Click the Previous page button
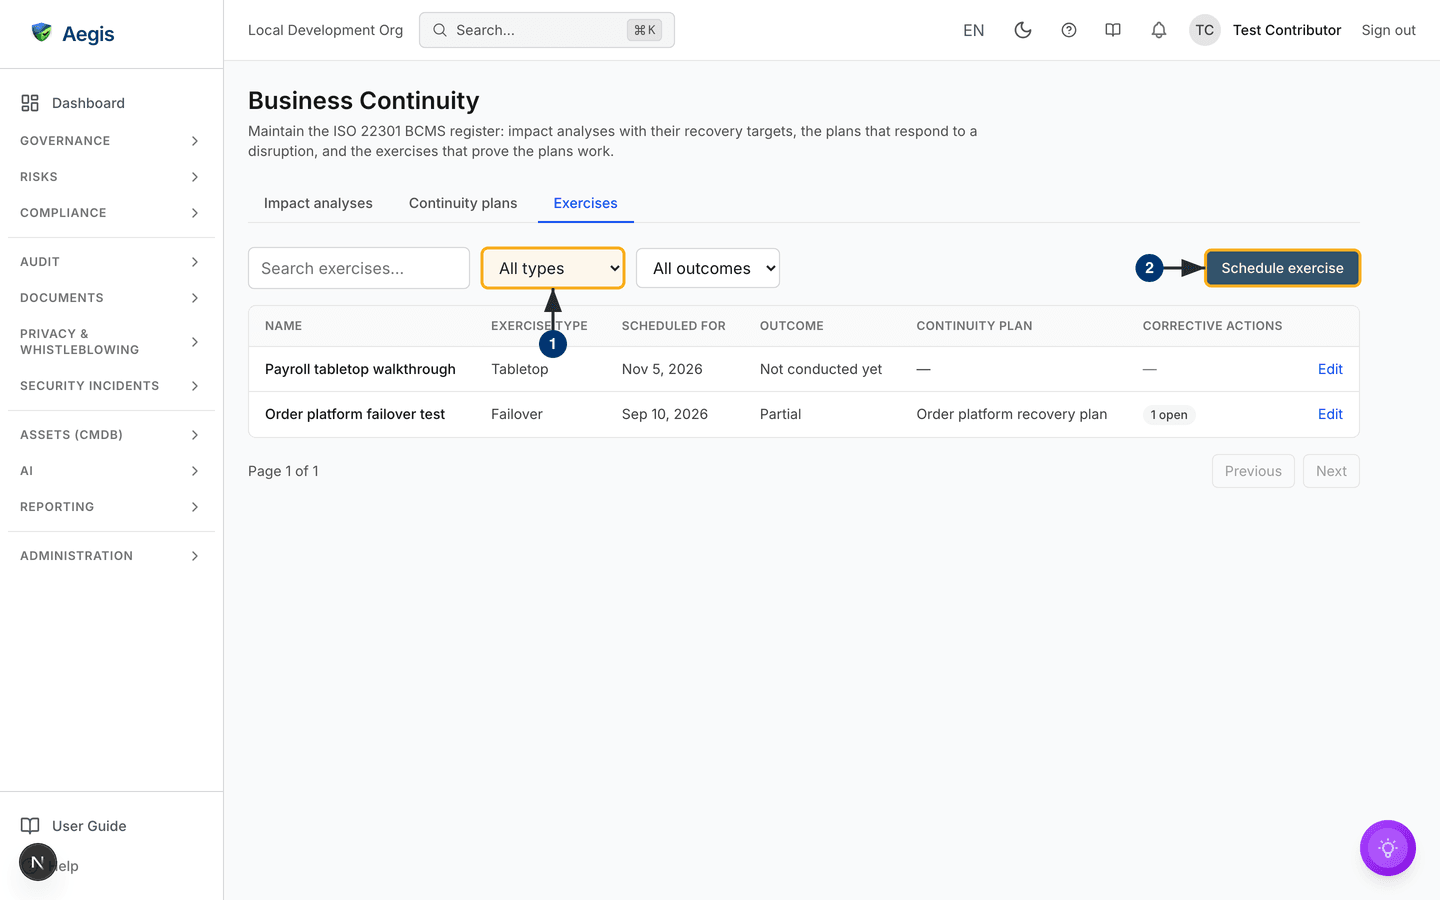This screenshot has width=1440, height=900. coord(1253,471)
